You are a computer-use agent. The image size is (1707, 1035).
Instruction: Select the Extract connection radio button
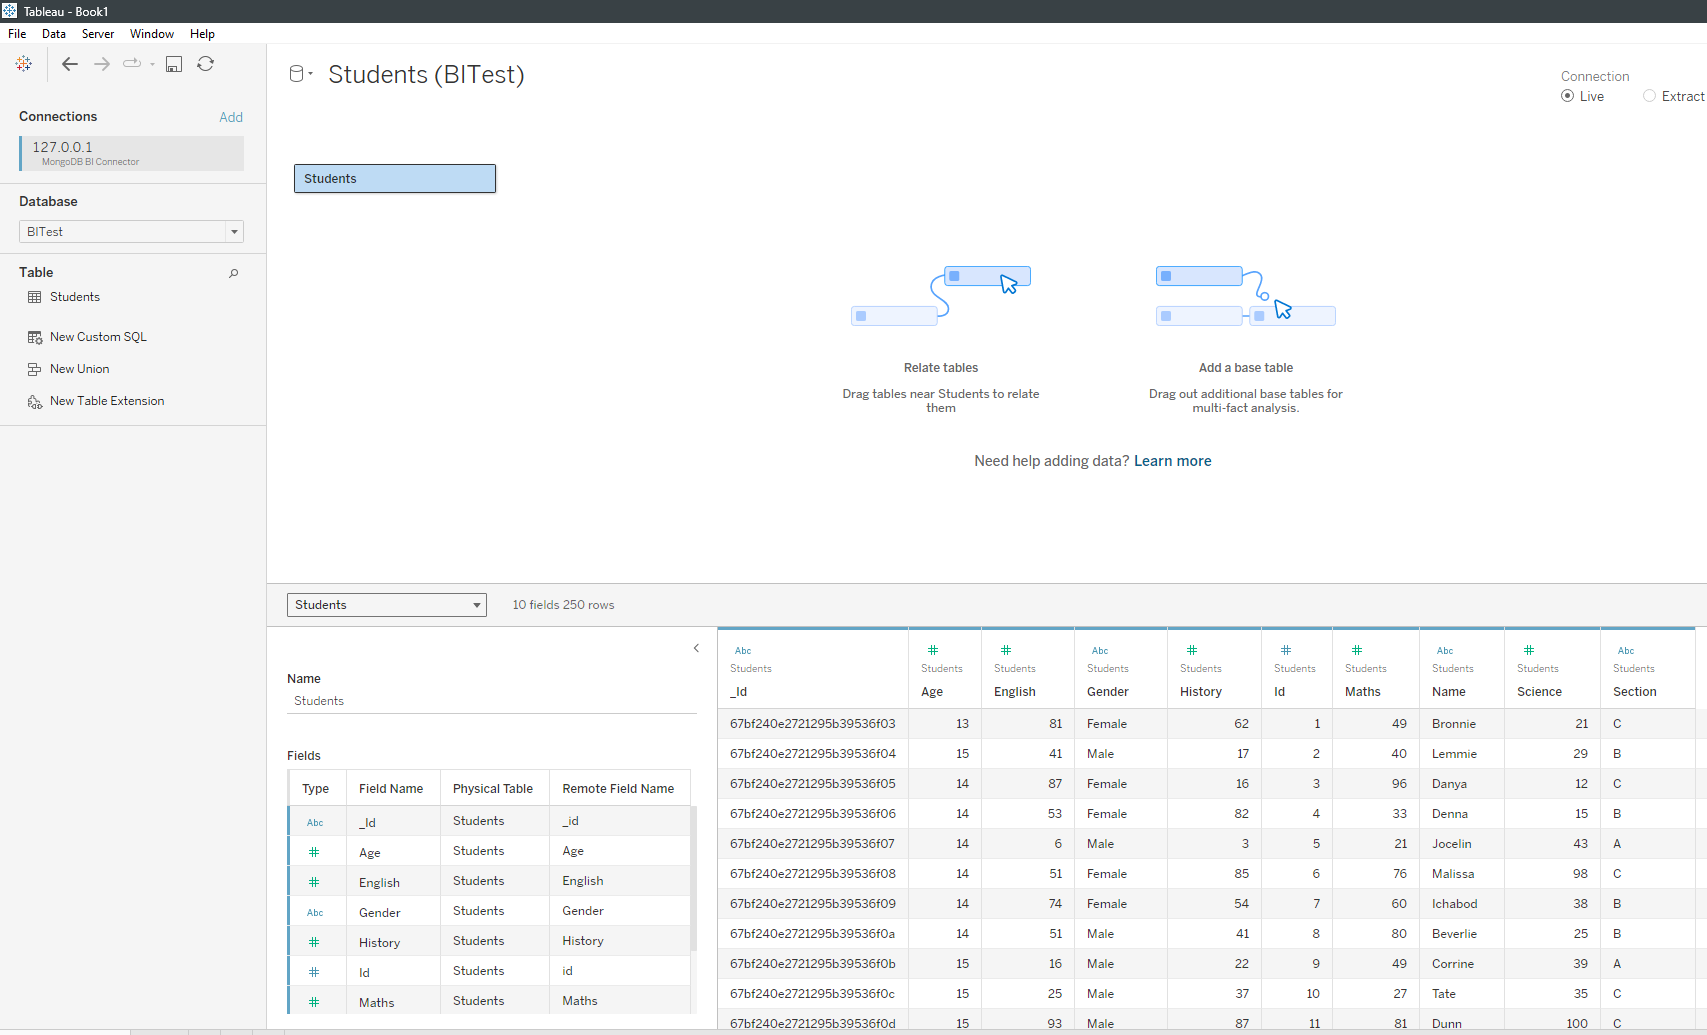point(1649,96)
